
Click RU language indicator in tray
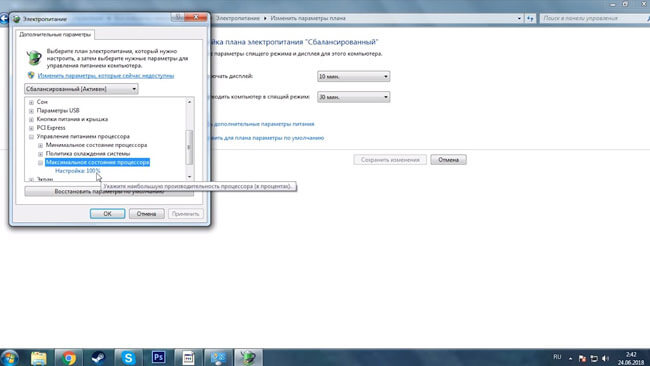tap(557, 357)
